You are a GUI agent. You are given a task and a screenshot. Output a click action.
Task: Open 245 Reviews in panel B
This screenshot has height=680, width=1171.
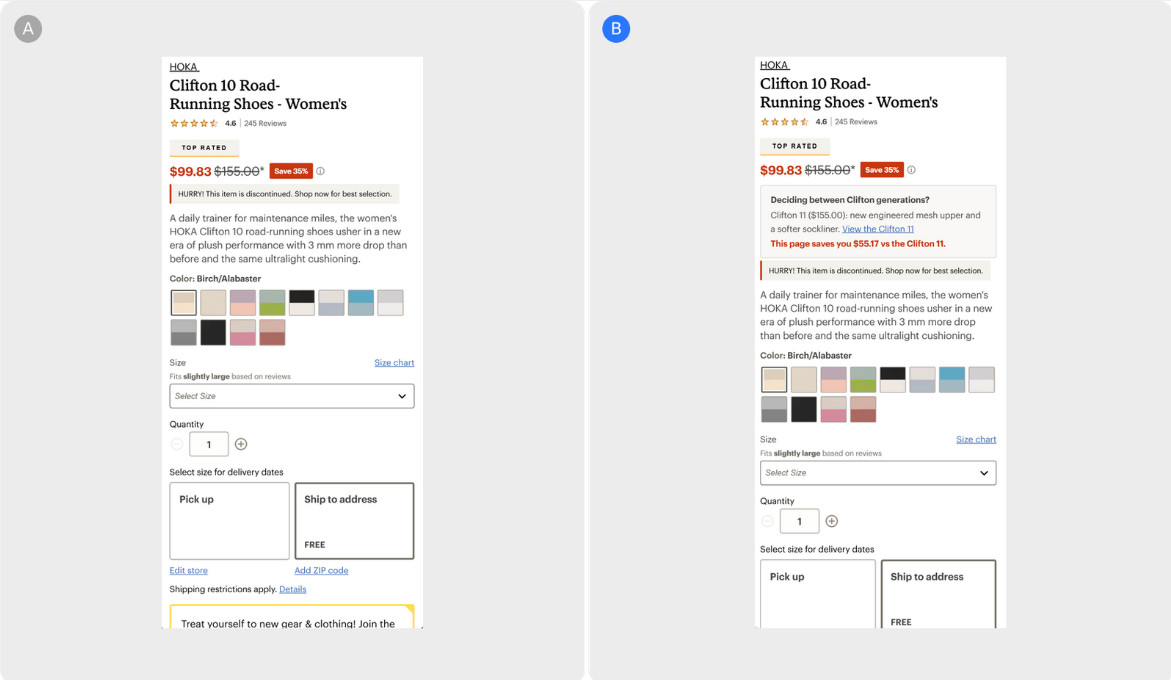click(856, 122)
